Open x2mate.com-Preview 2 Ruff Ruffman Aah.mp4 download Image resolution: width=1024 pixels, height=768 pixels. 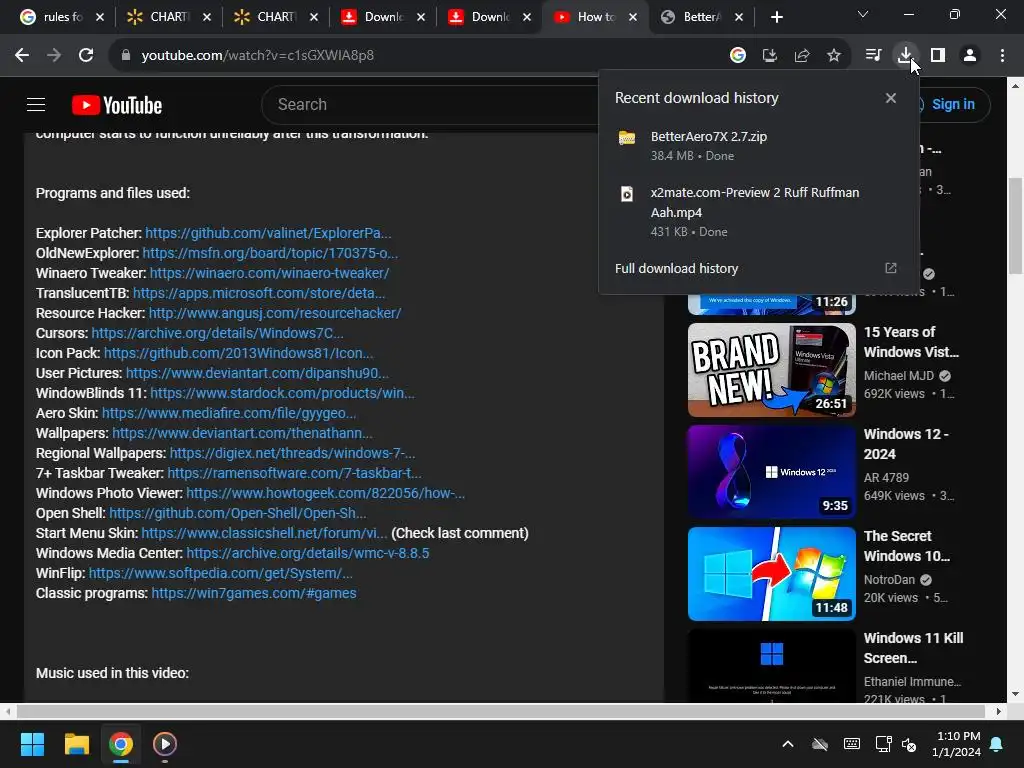(x=758, y=212)
